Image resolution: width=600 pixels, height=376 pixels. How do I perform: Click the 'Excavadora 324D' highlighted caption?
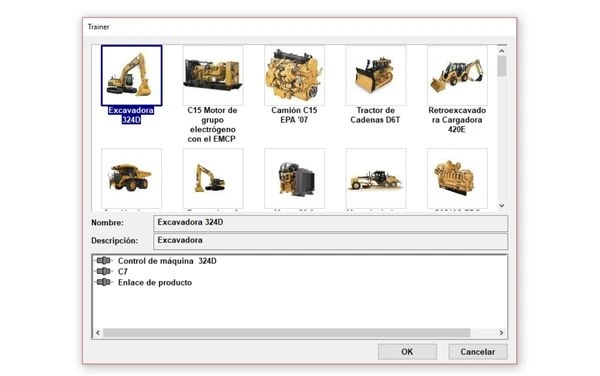131,115
